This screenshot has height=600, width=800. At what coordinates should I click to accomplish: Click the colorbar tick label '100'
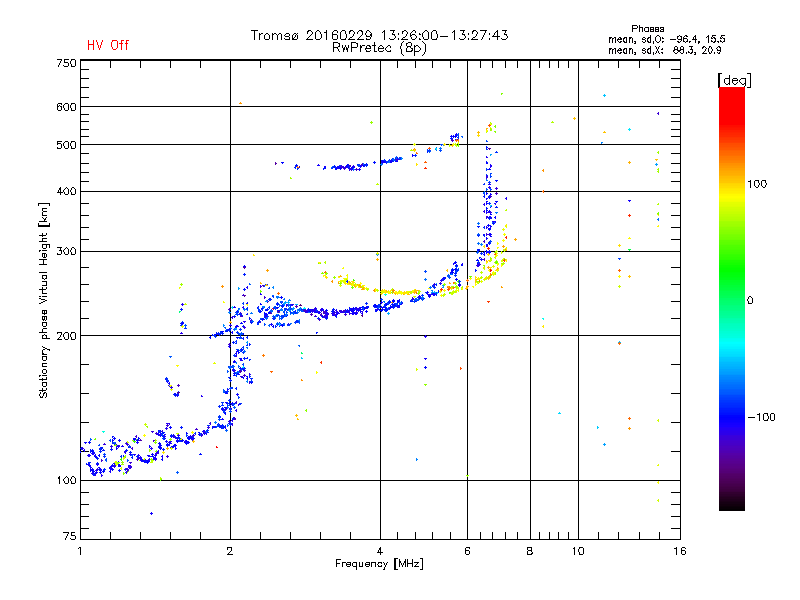pos(757,184)
